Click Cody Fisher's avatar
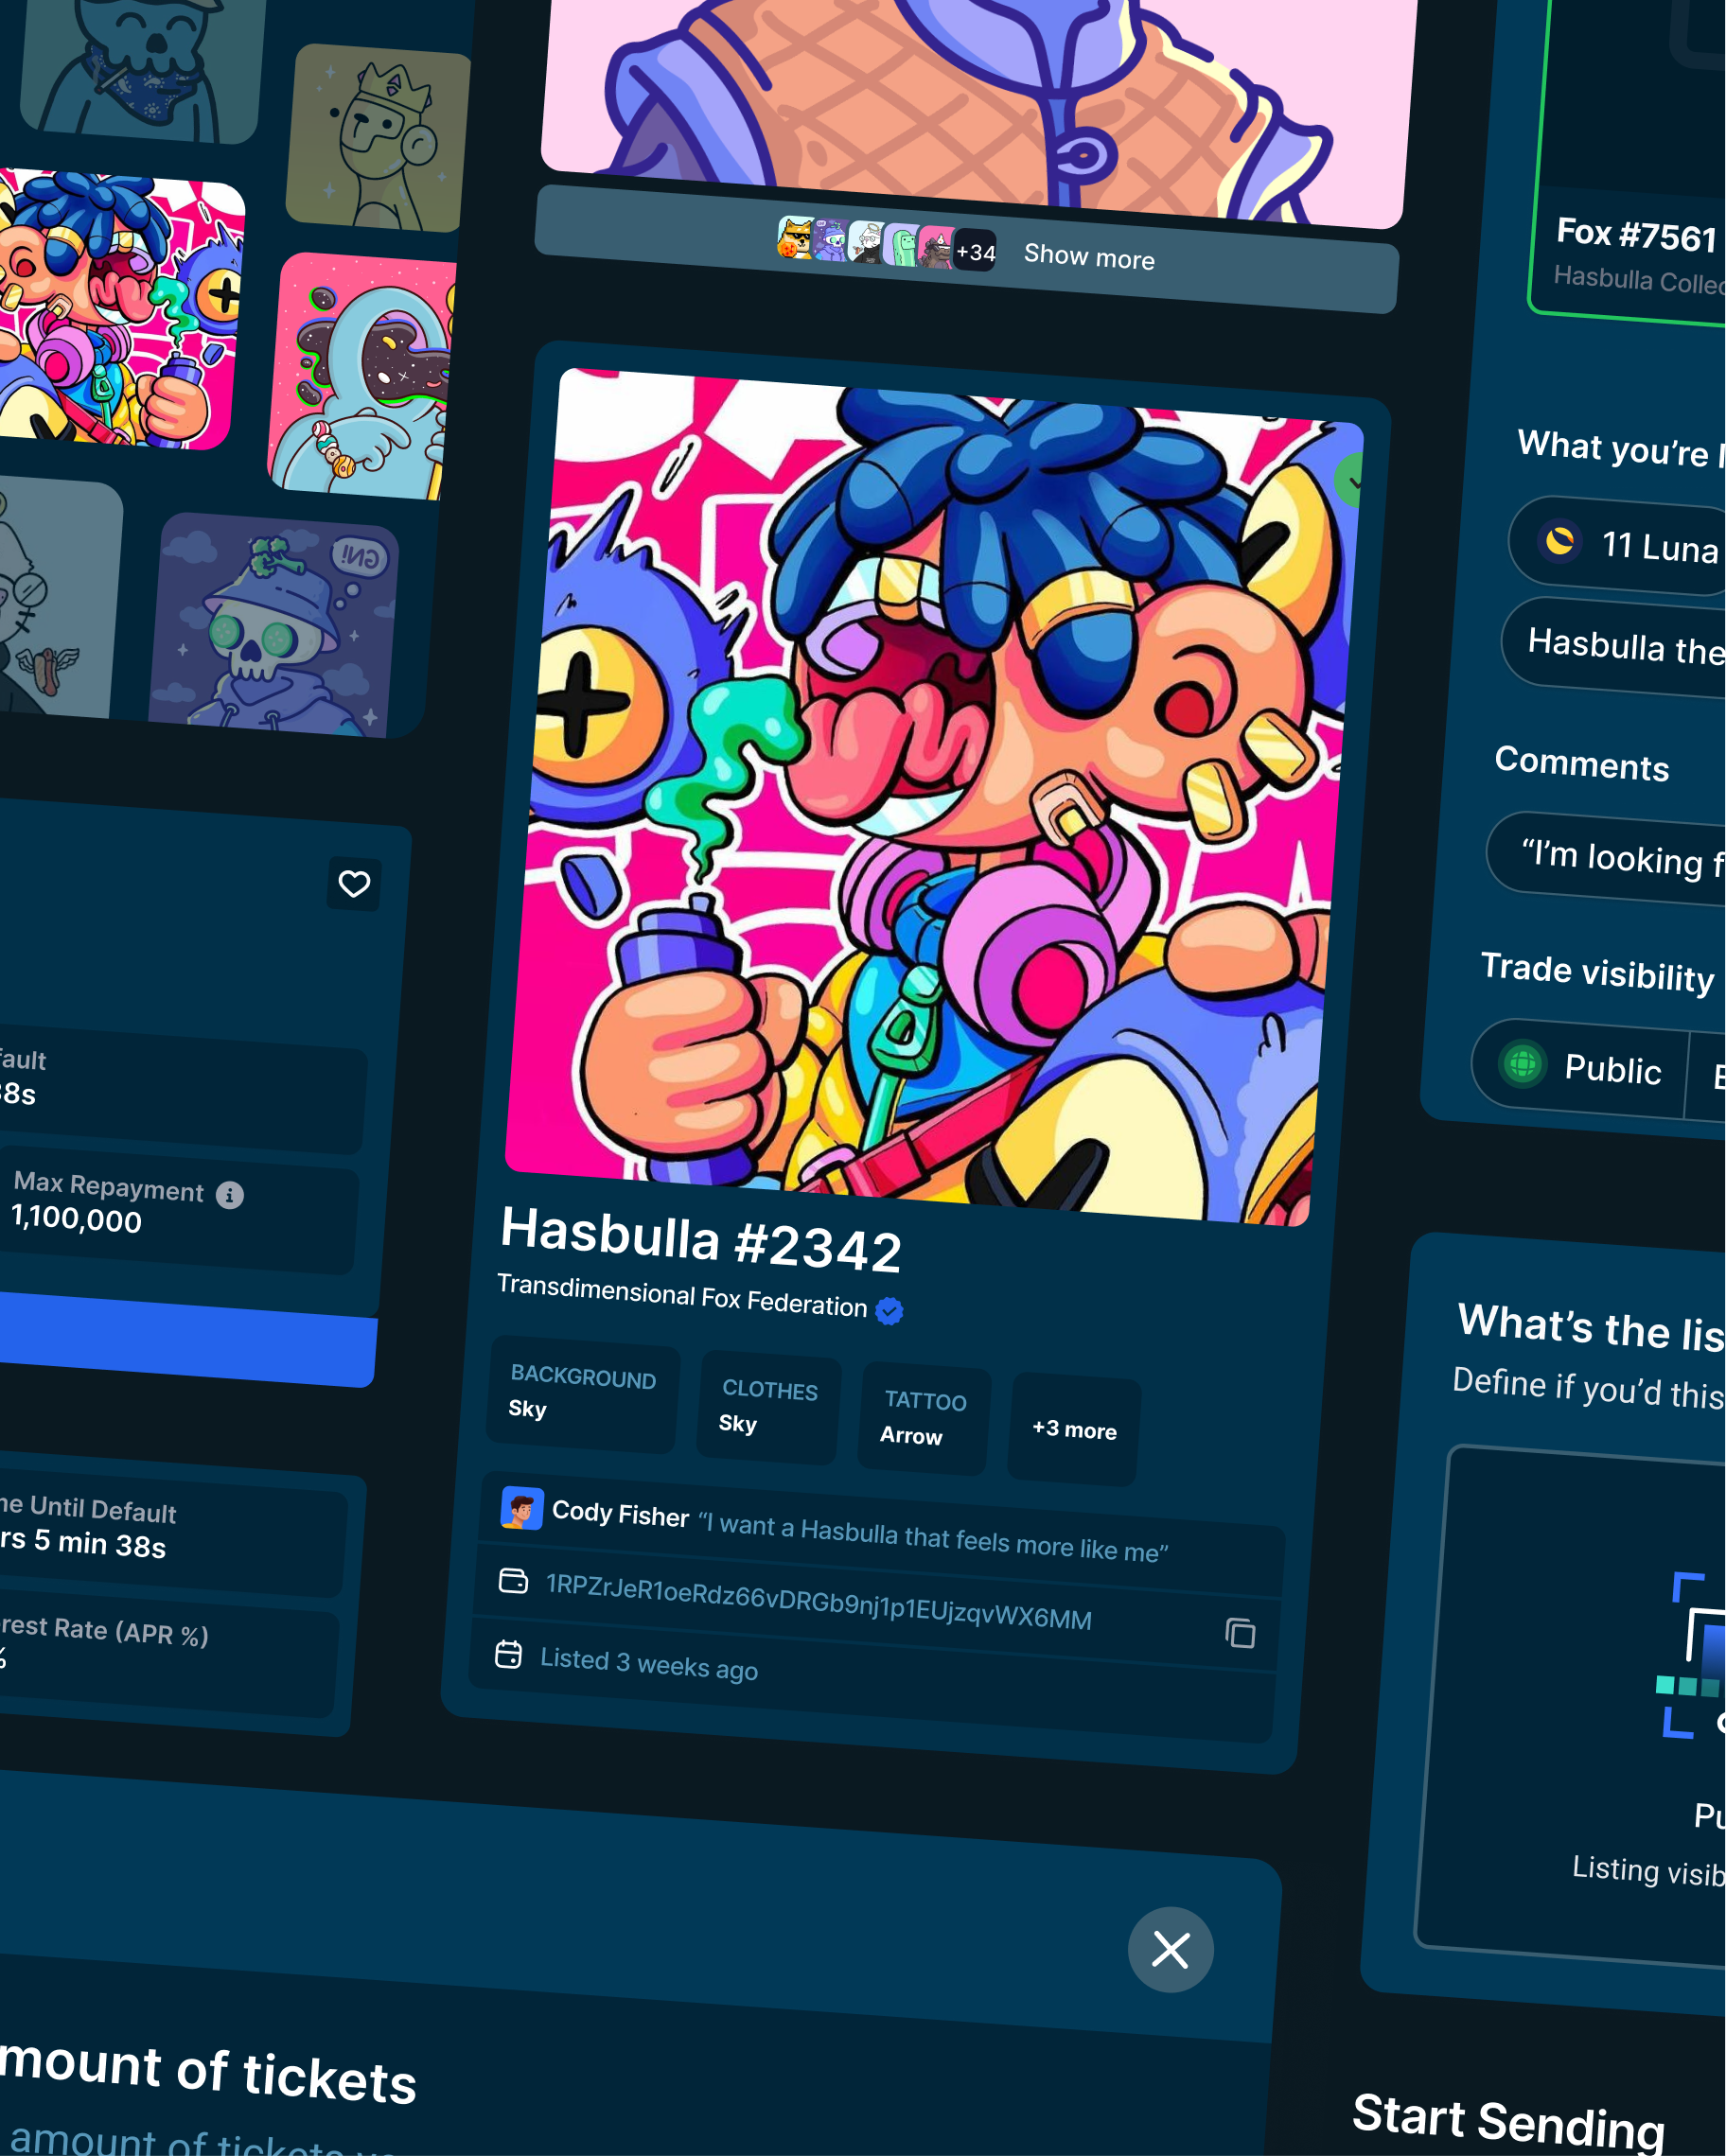 click(521, 1508)
